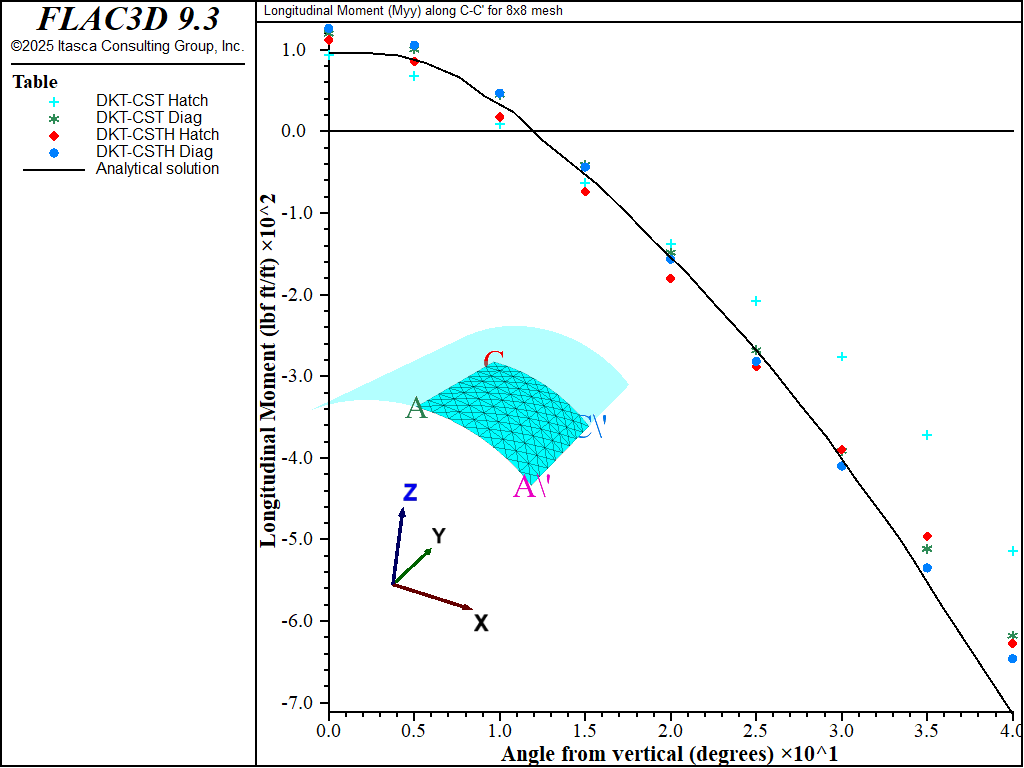Viewport: 1024px width, 768px height.
Task: Select the 'Analytical solution' legend text
Action: (157, 169)
